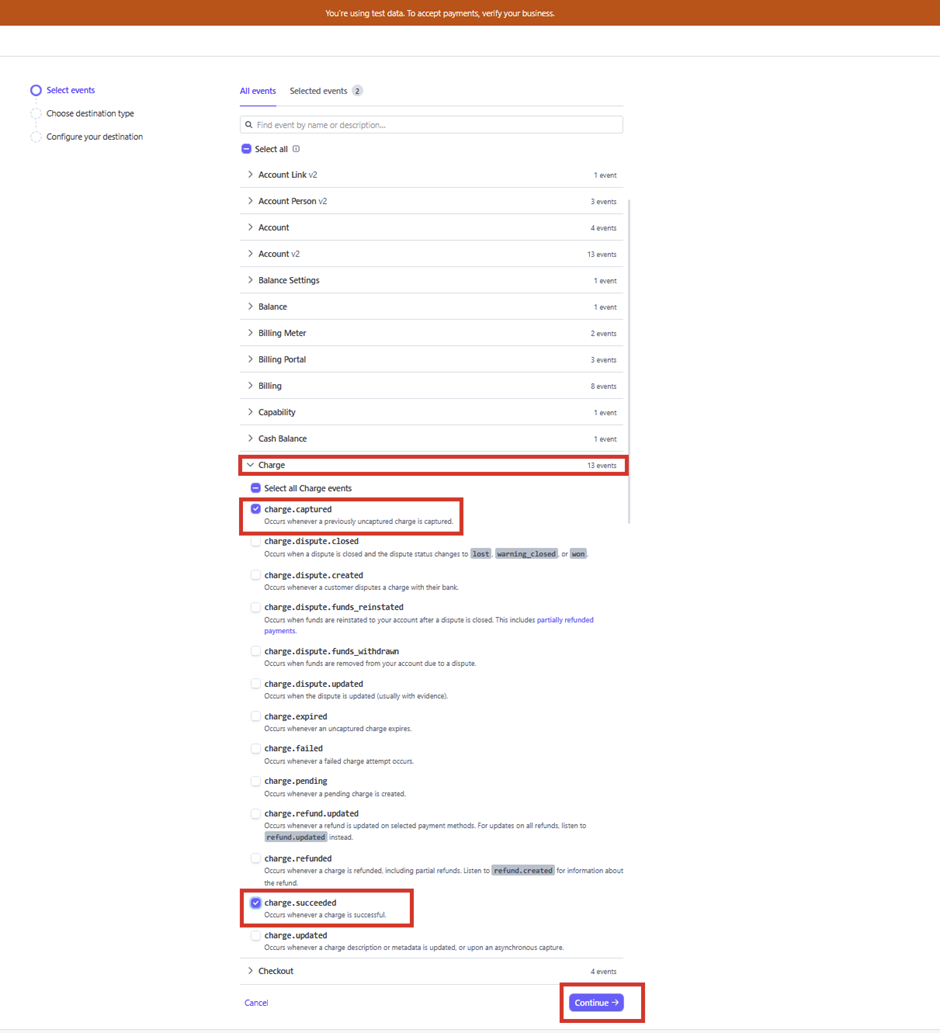Screen dimensions: 940x1033
Task: Enable the charge.failed event checkbox
Action: pyautogui.click(x=256, y=748)
